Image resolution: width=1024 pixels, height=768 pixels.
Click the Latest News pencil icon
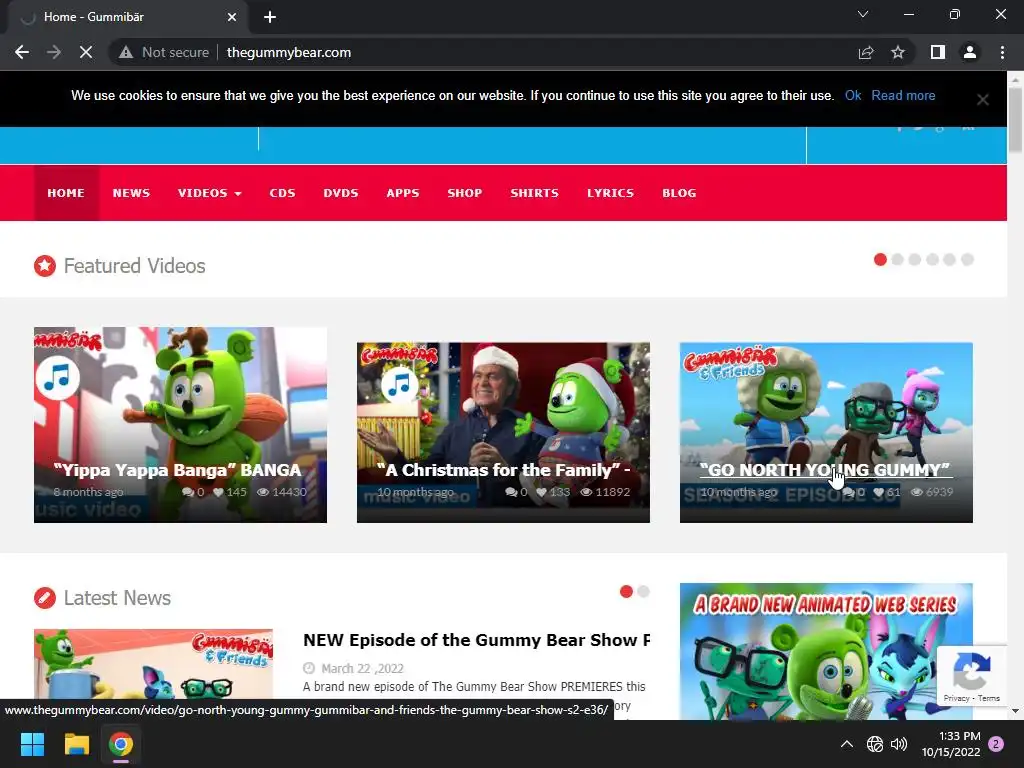pos(45,598)
